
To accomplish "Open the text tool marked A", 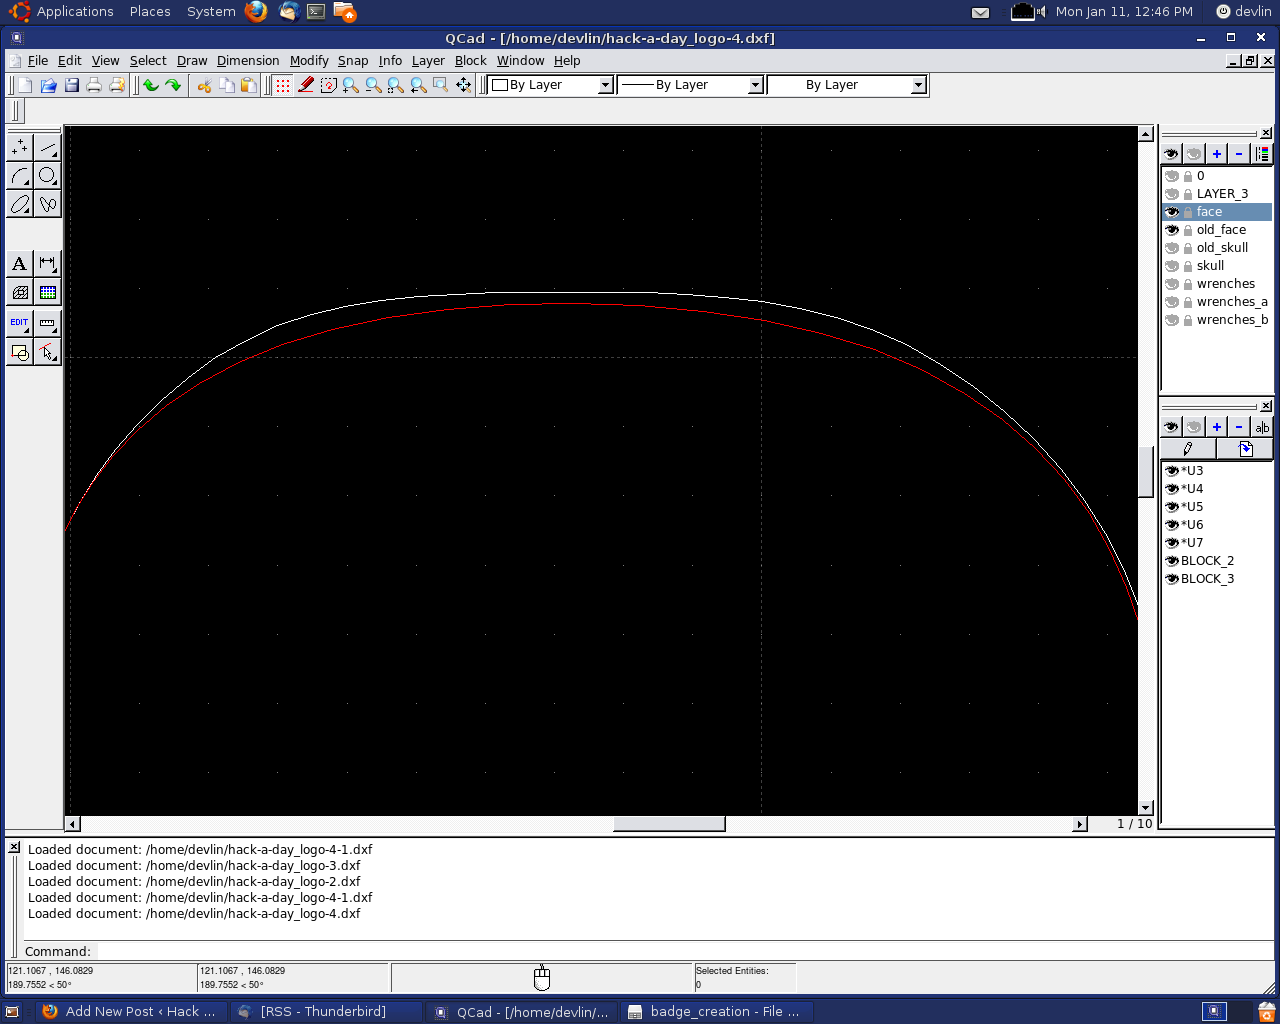I will 19,264.
